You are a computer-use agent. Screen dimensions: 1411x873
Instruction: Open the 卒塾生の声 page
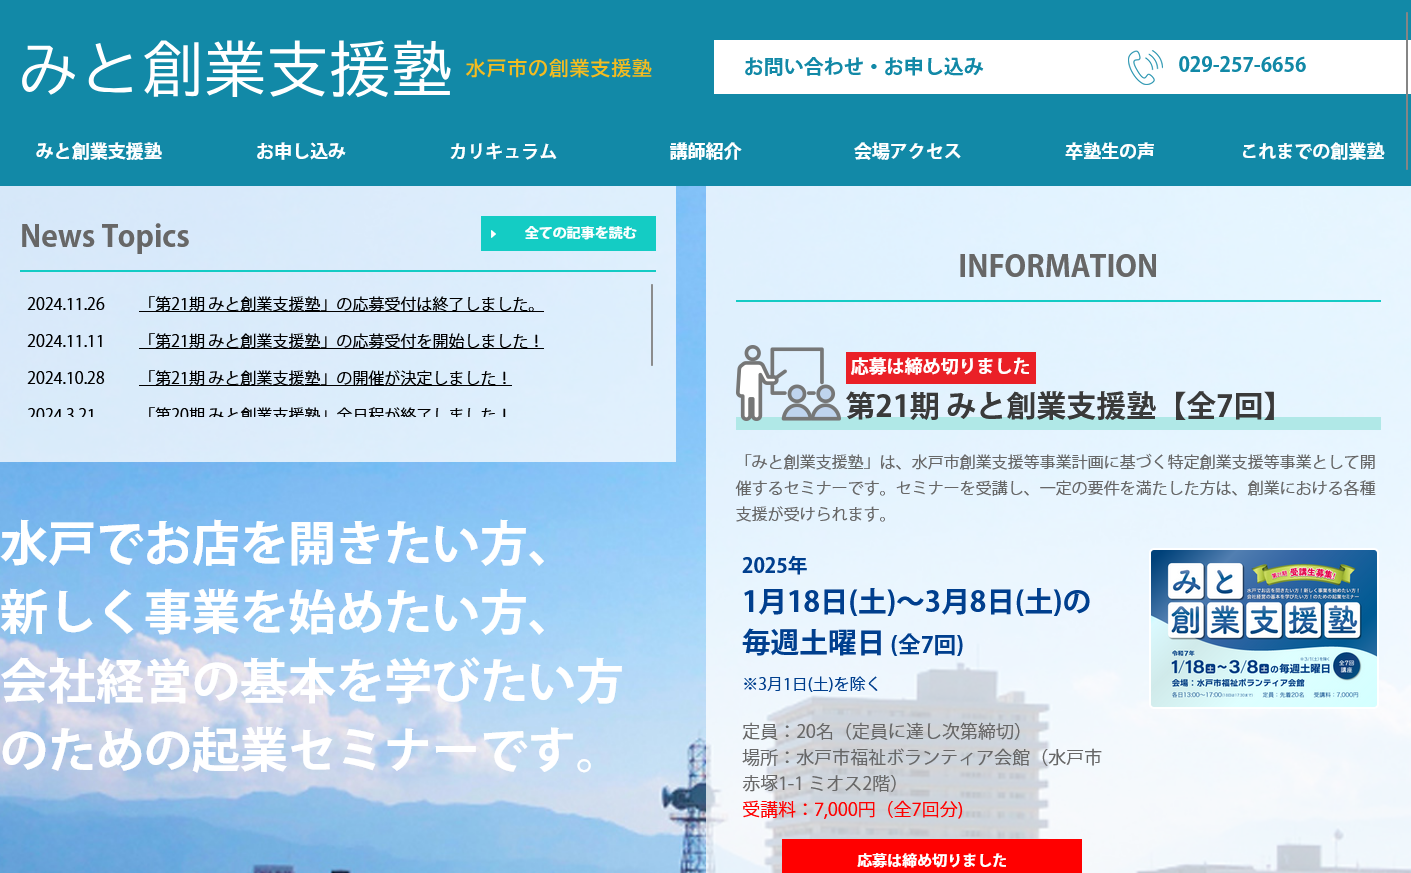1109,151
